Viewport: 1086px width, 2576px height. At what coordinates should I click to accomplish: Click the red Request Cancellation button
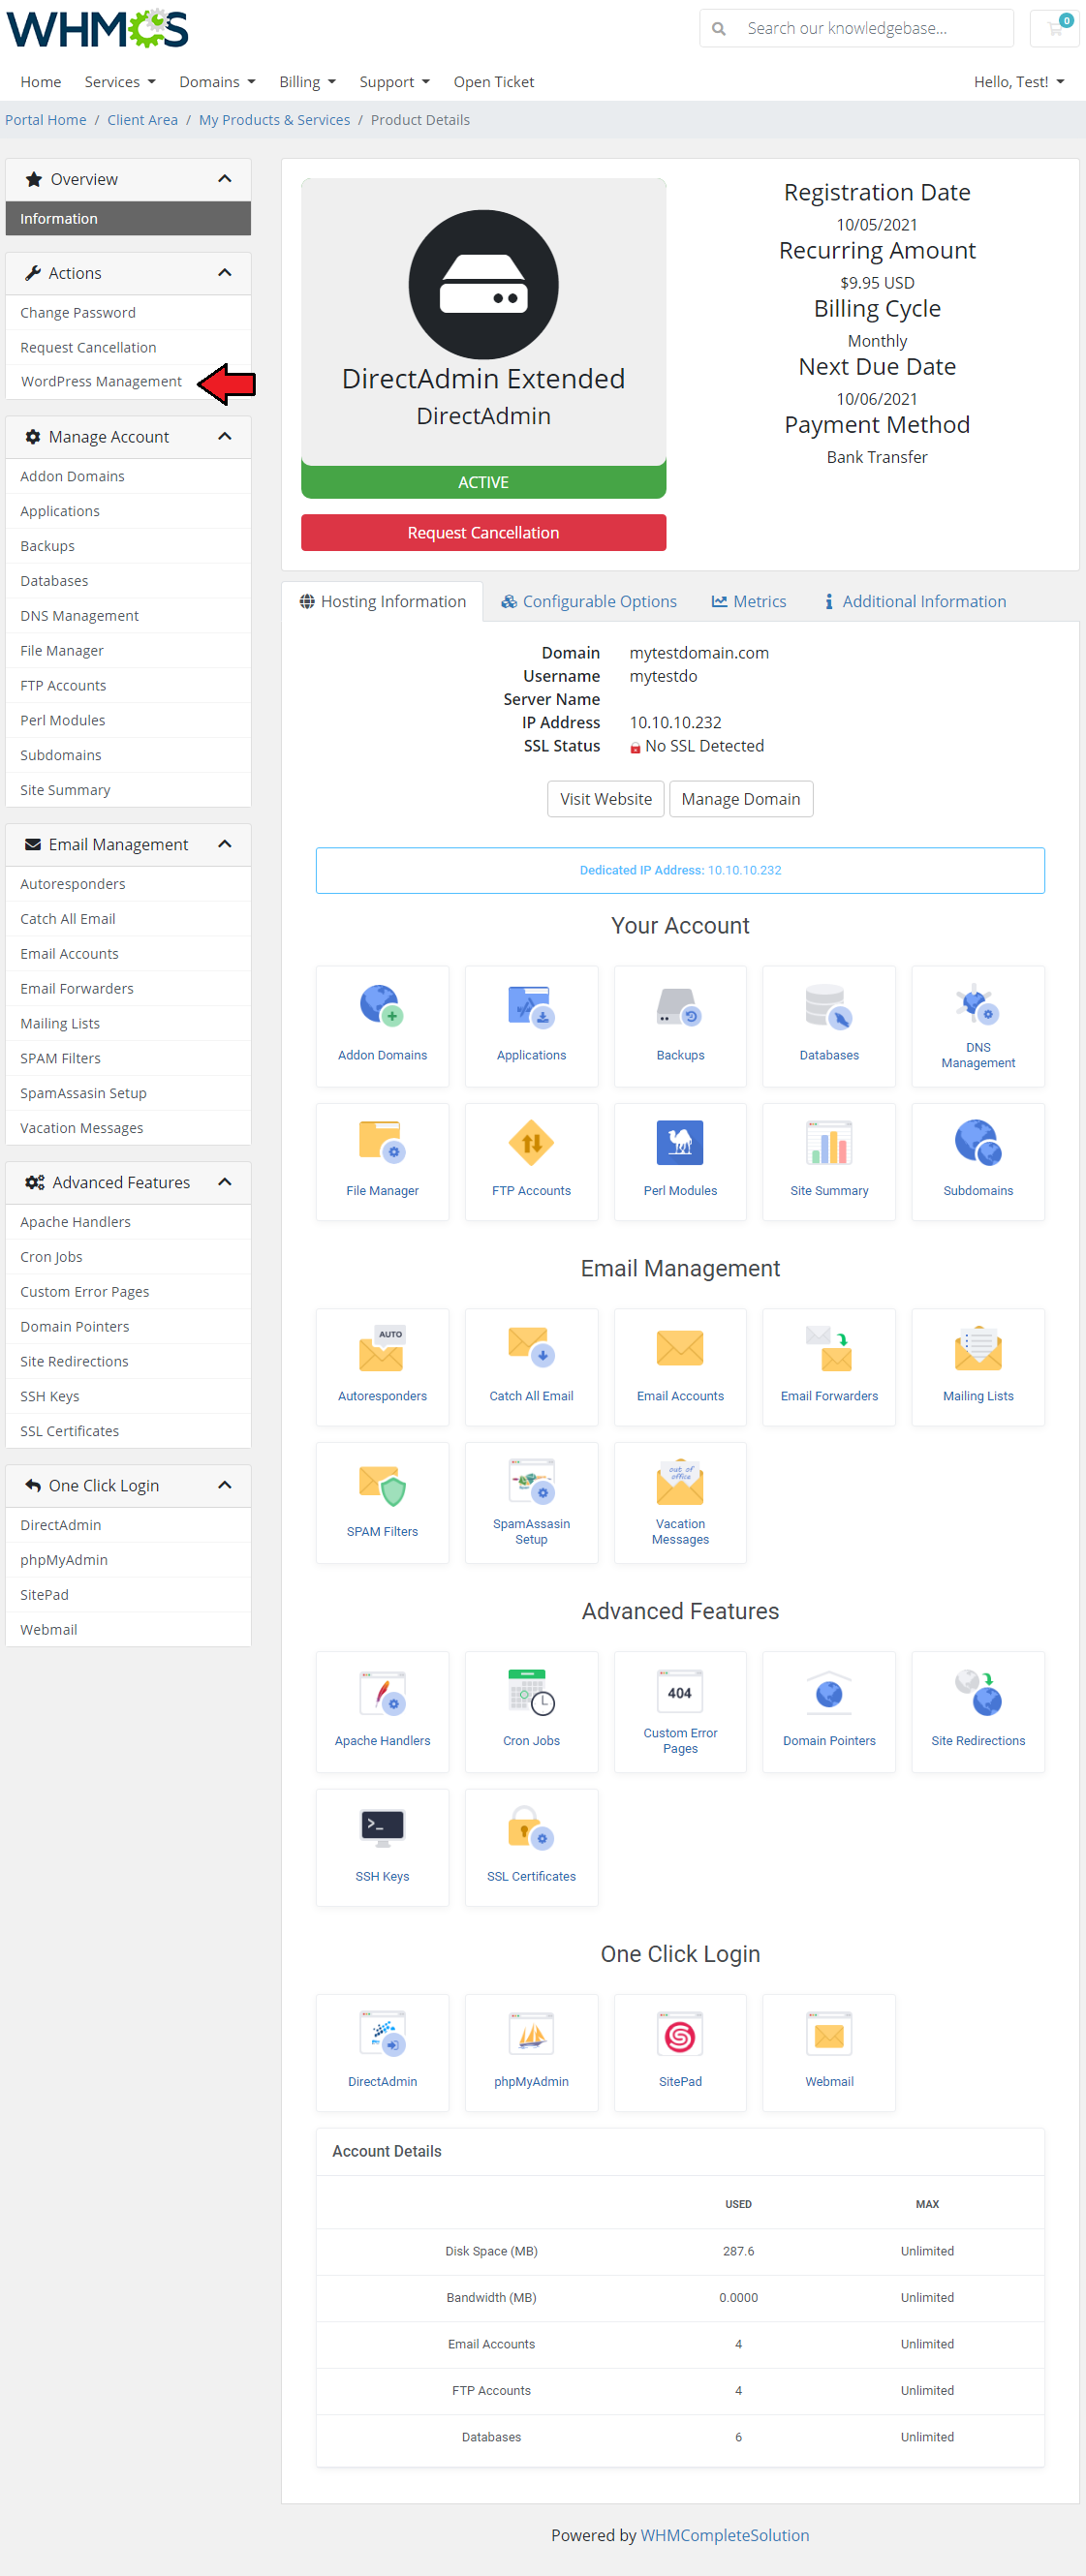[483, 533]
